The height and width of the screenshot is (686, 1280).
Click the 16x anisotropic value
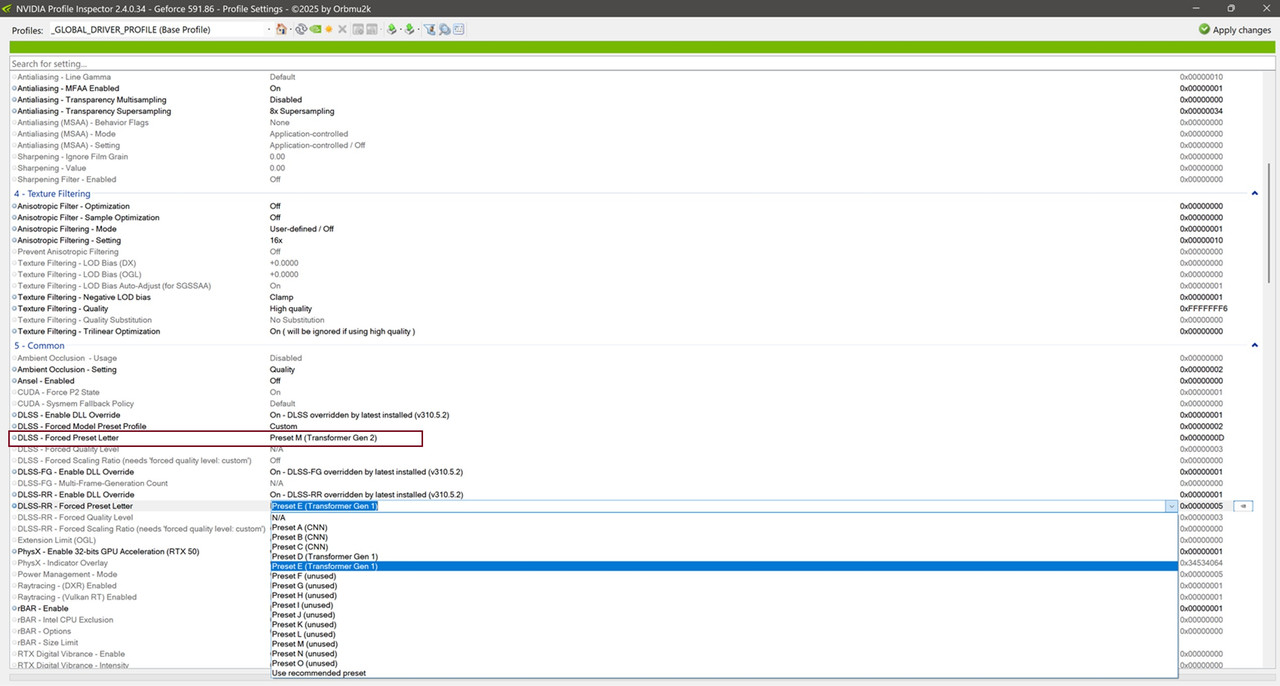tap(276, 240)
